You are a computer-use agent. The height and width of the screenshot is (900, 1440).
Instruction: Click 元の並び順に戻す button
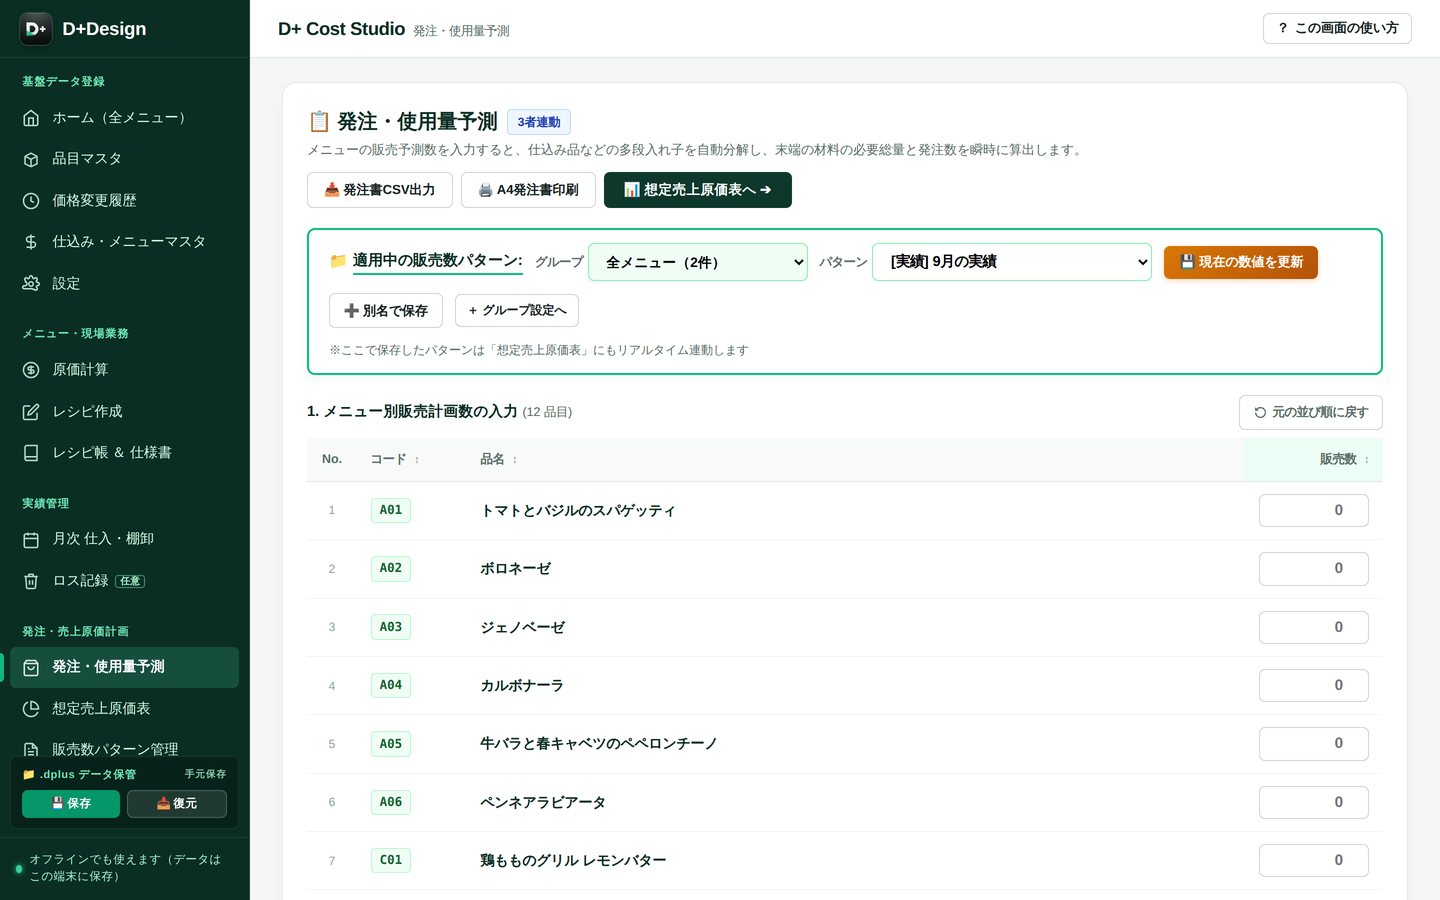click(1311, 413)
